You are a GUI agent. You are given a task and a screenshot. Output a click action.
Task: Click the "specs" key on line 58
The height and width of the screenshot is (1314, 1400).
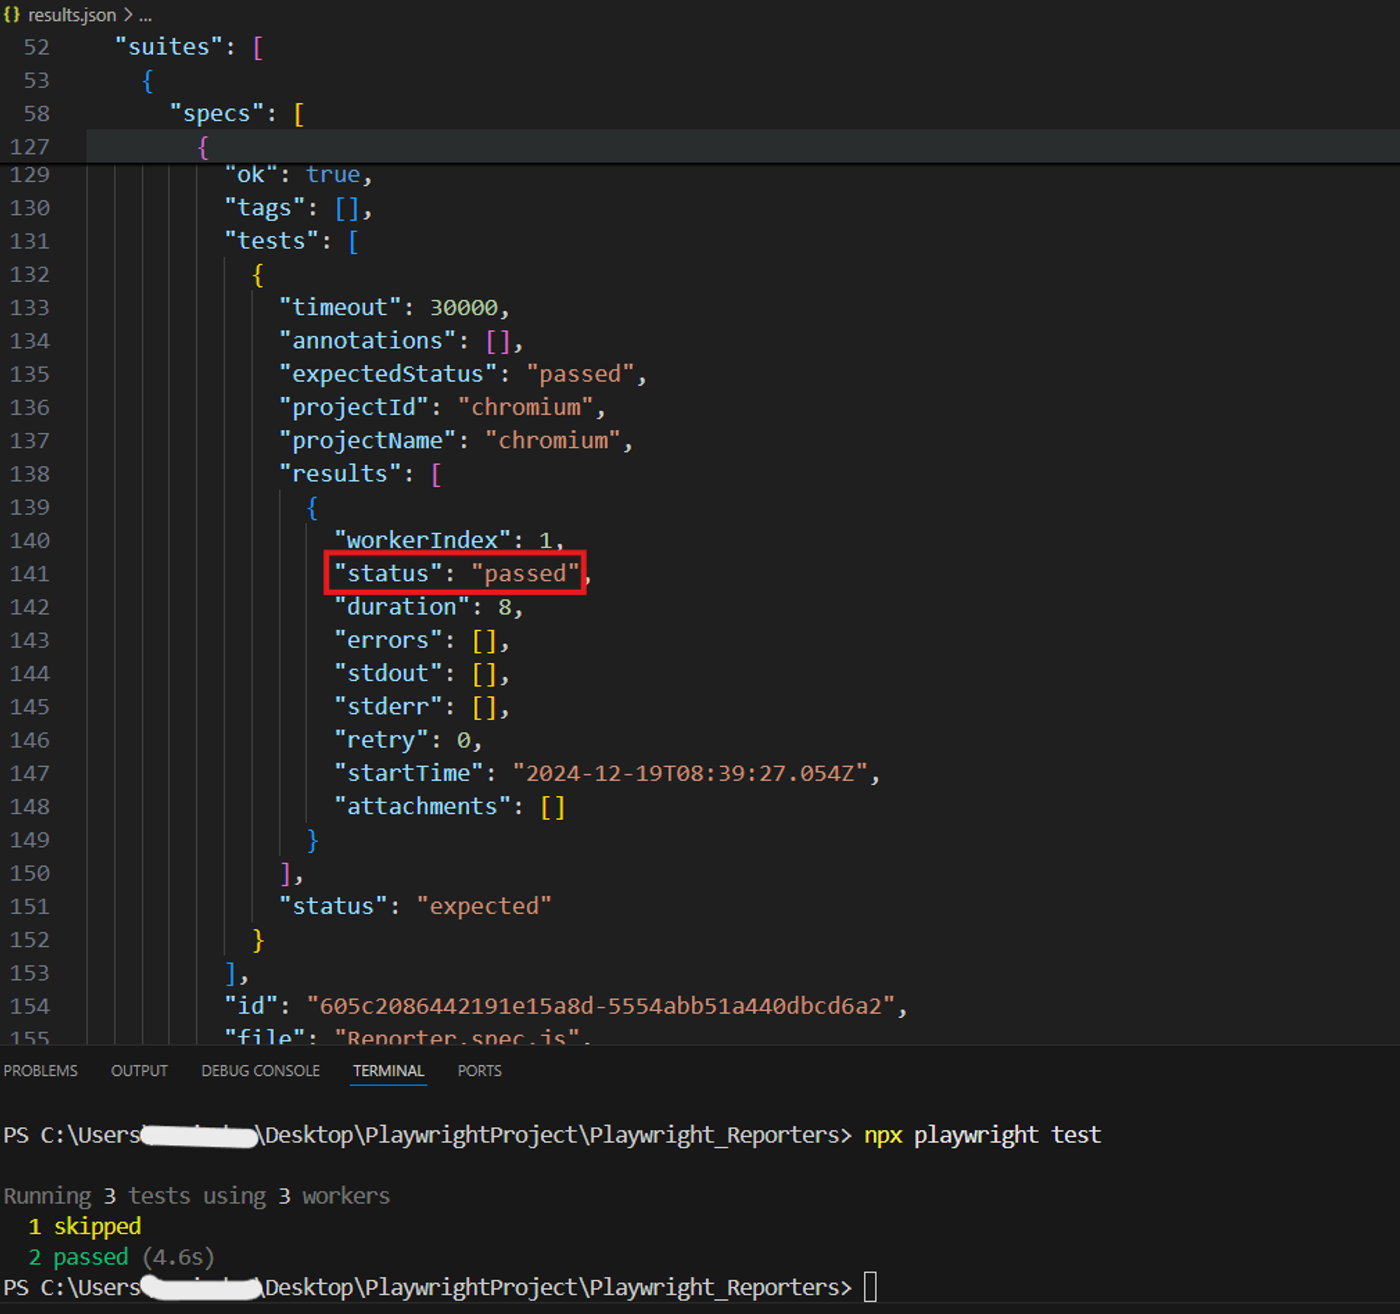click(216, 114)
